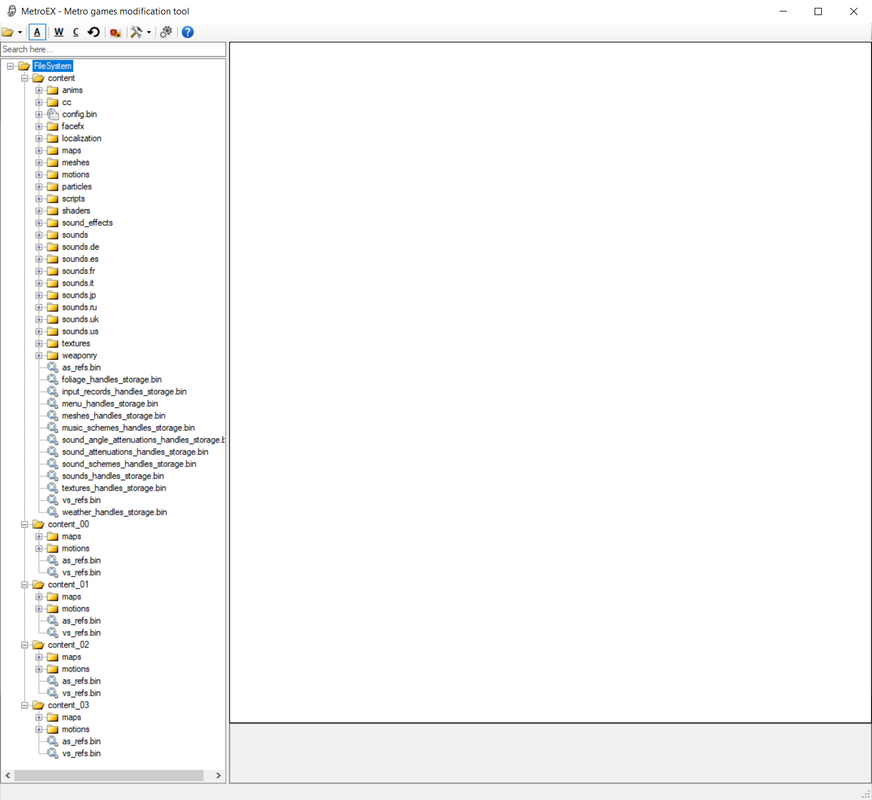This screenshot has width=872, height=800.
Task: Open the dropdown arrow beside the open folder icon
Action: click(20, 32)
